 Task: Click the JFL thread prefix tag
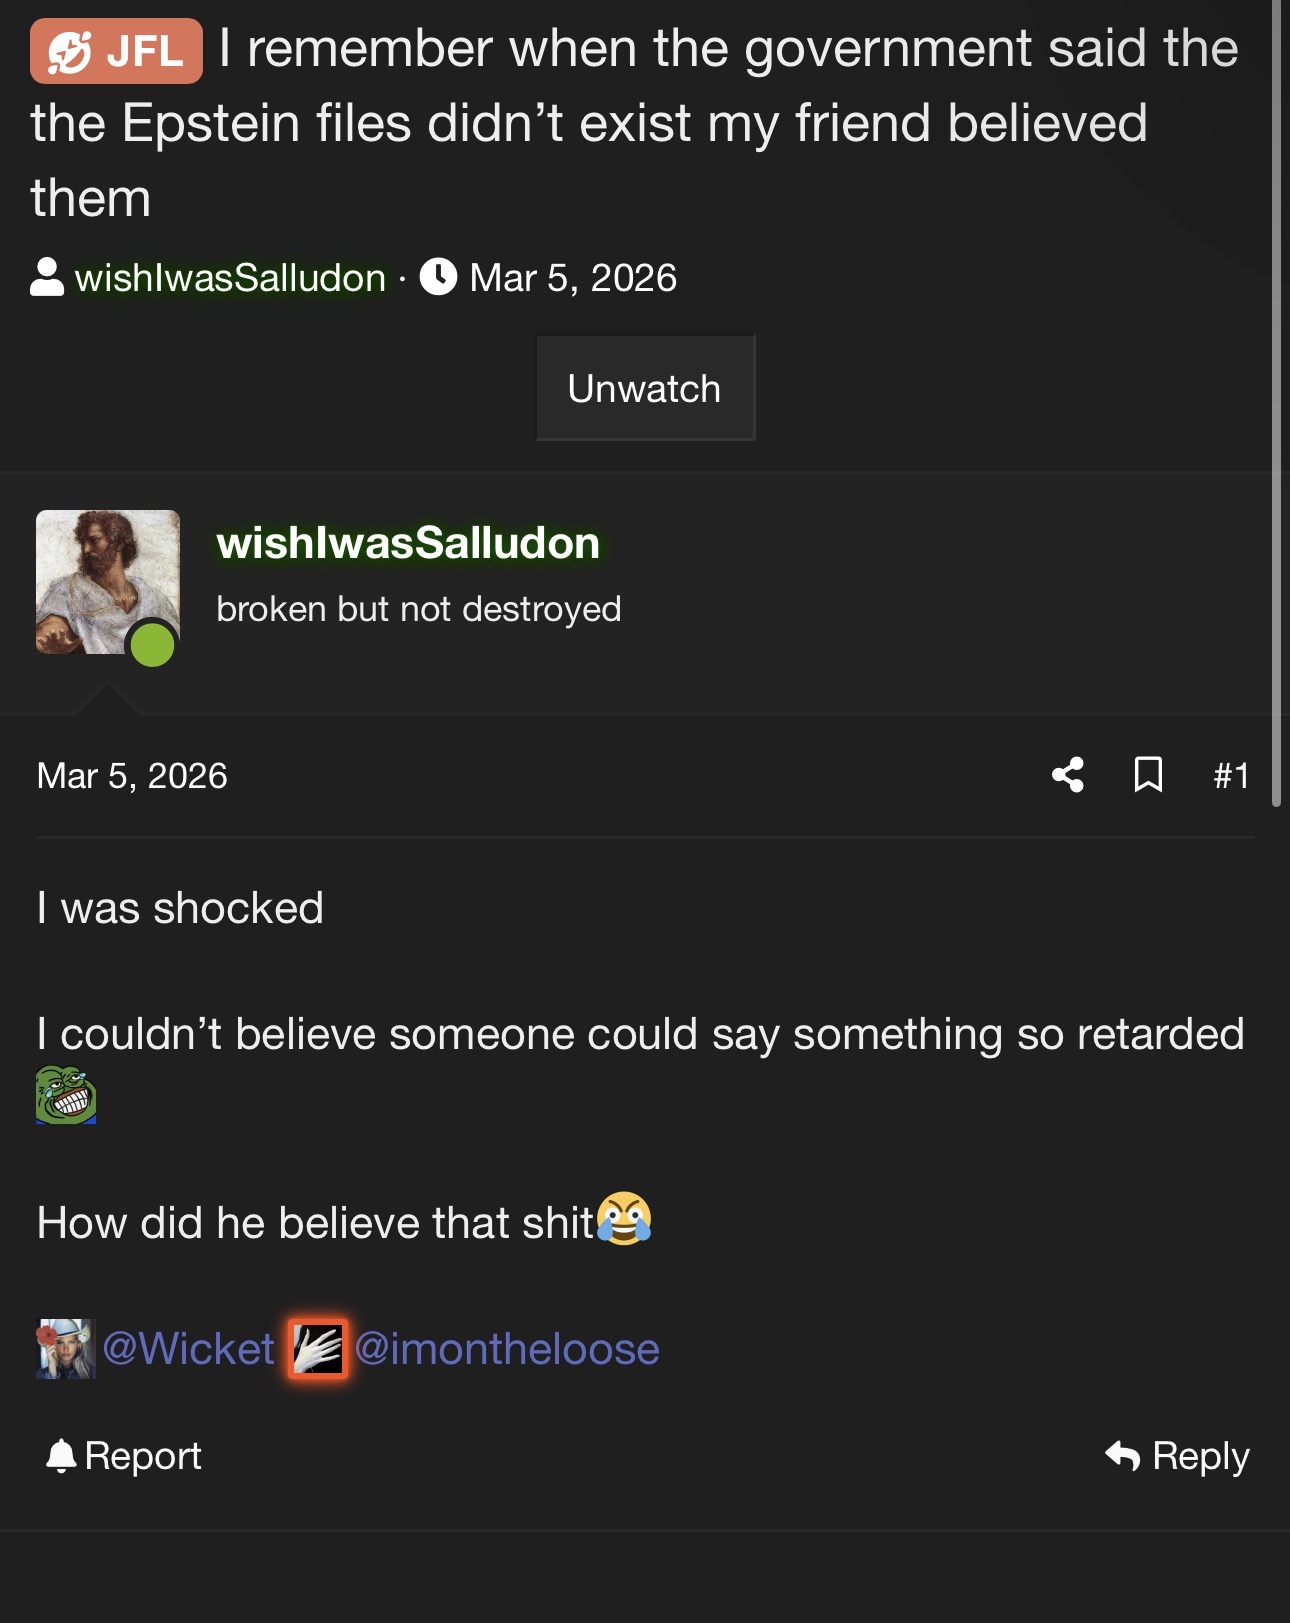tap(116, 50)
